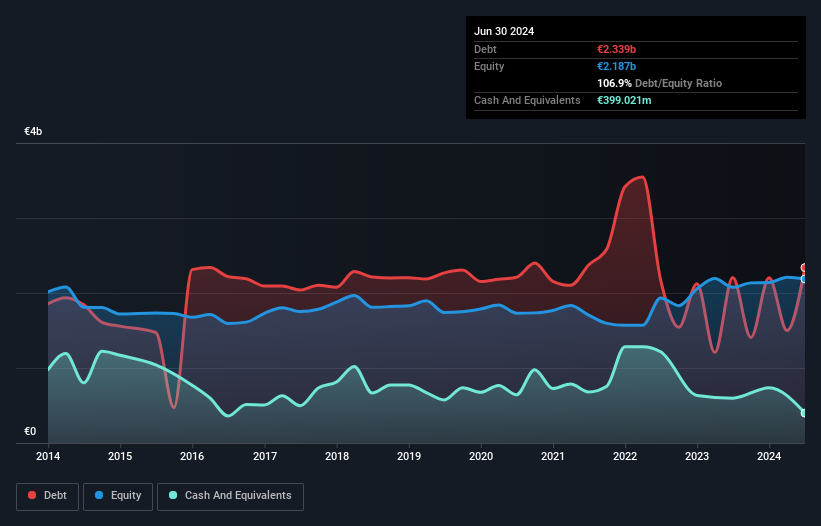The image size is (821, 526).
Task: Select the 2019 axis label
Action: coord(409,456)
